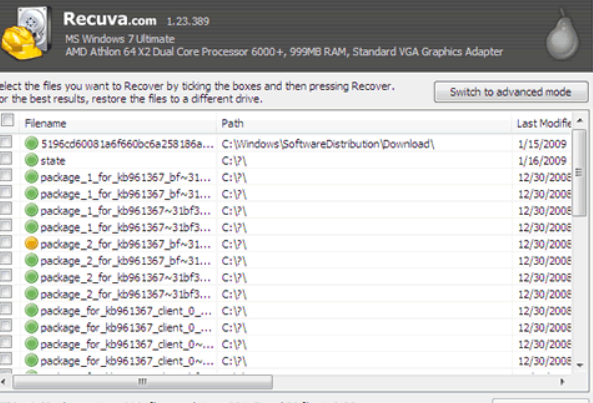Click the path C:\Windows\SoftwareDistribution\Download\
This screenshot has height=403, width=593.
point(328,144)
